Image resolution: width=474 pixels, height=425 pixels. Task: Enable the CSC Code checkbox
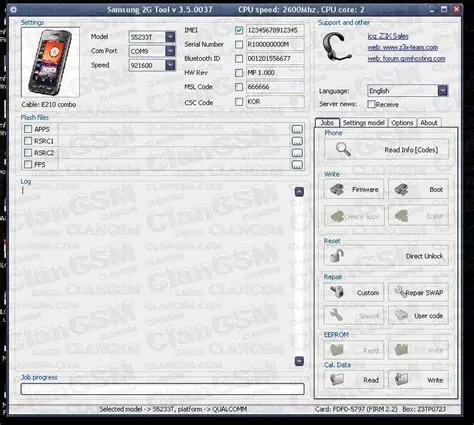[x=239, y=102]
